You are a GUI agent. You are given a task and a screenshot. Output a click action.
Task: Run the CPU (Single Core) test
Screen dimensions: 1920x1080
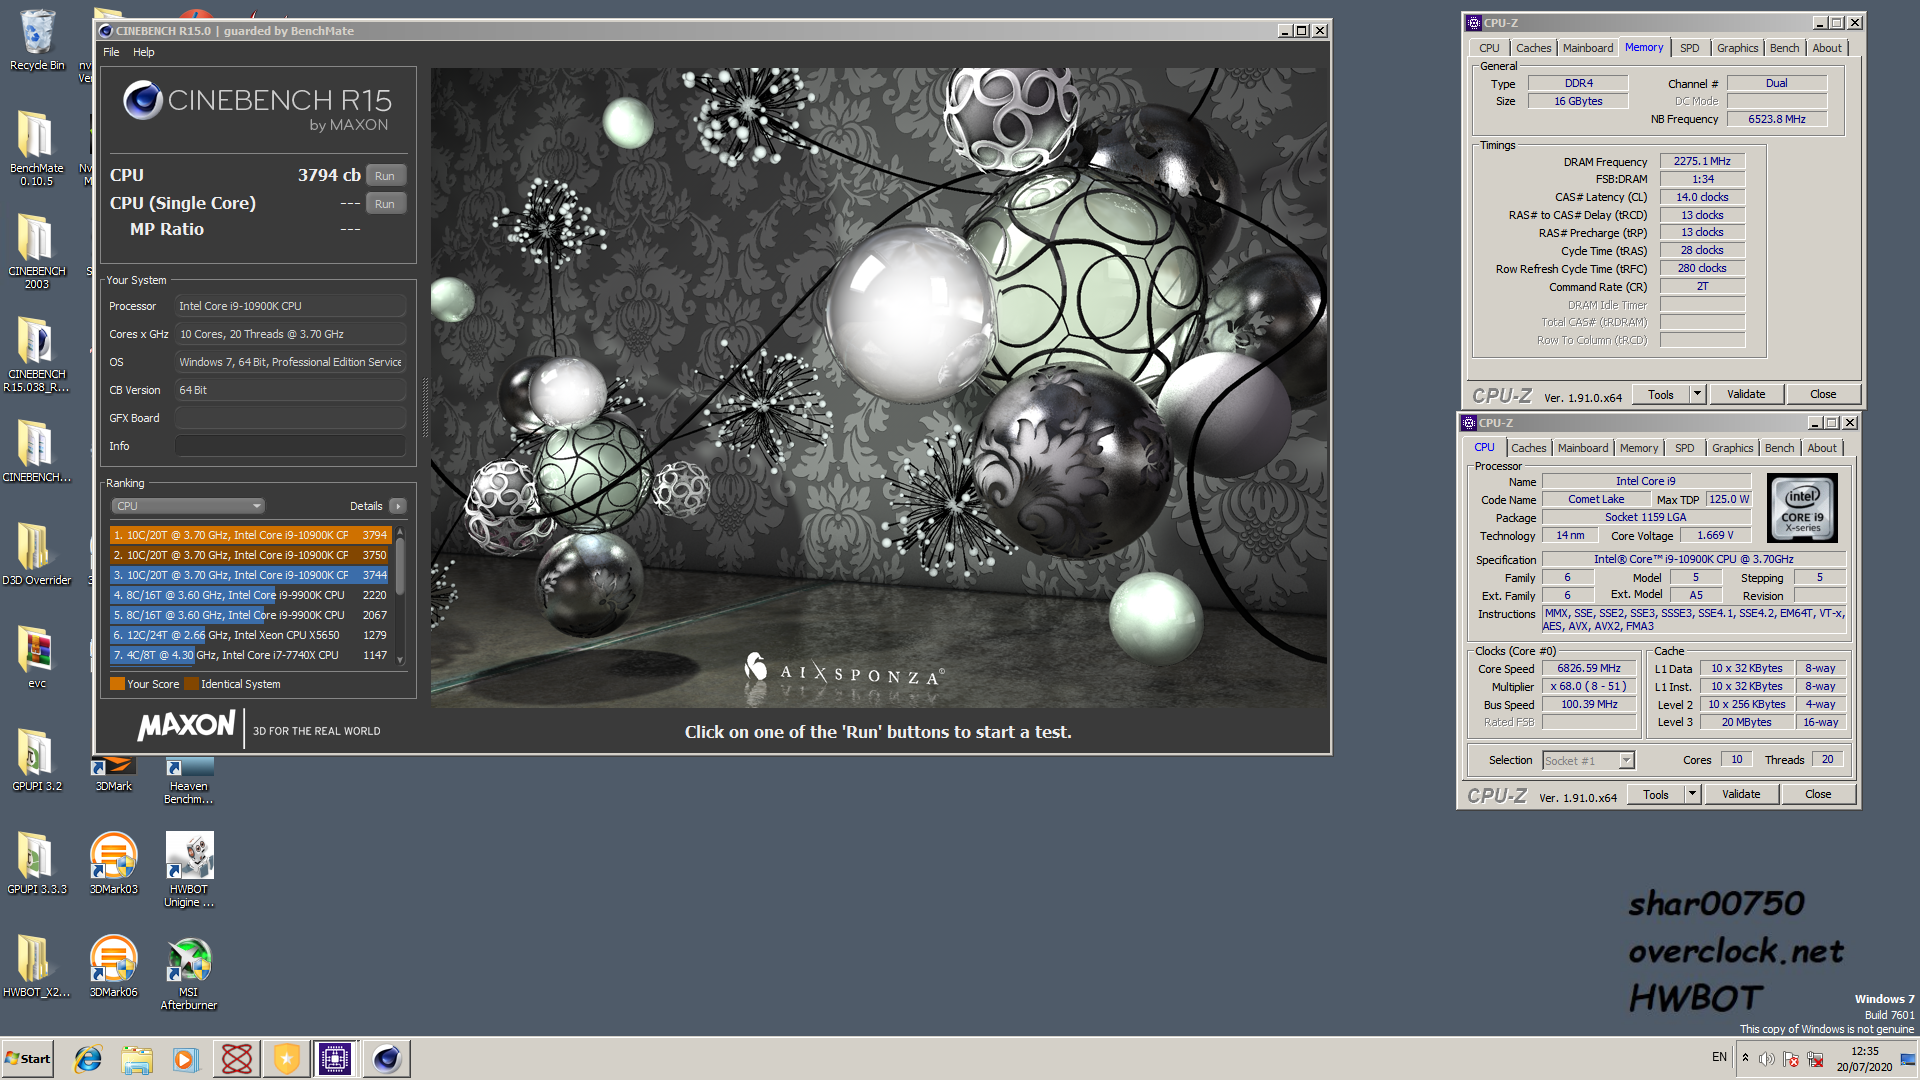pos(385,204)
